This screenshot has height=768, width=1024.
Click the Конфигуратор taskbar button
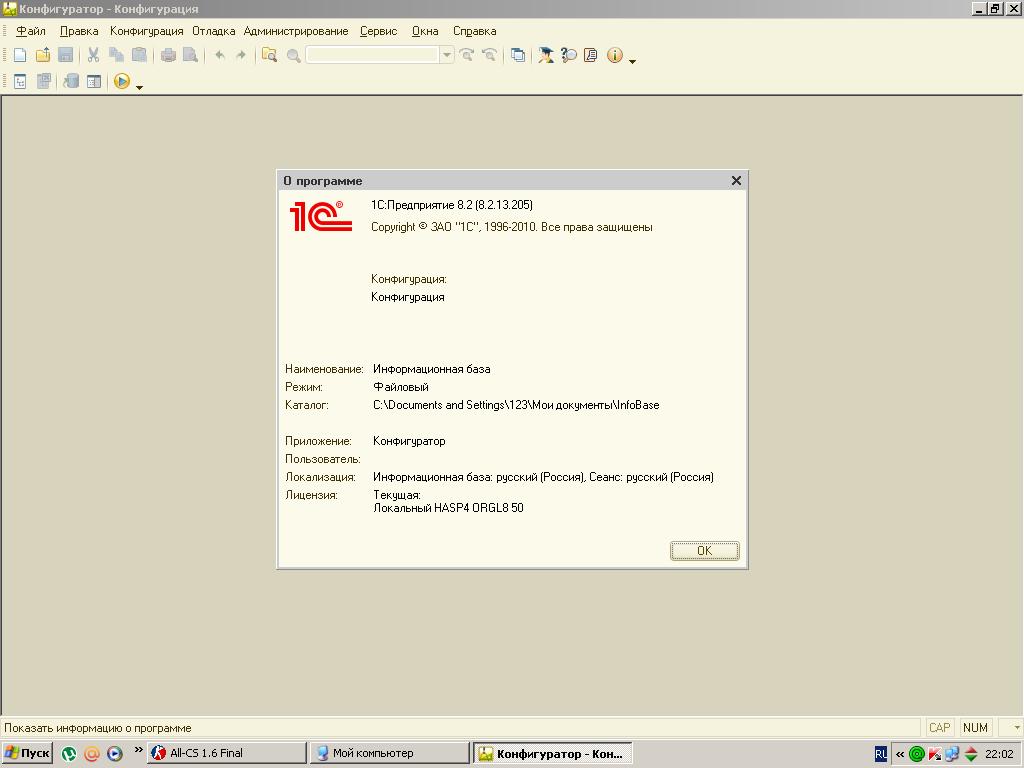[552, 754]
